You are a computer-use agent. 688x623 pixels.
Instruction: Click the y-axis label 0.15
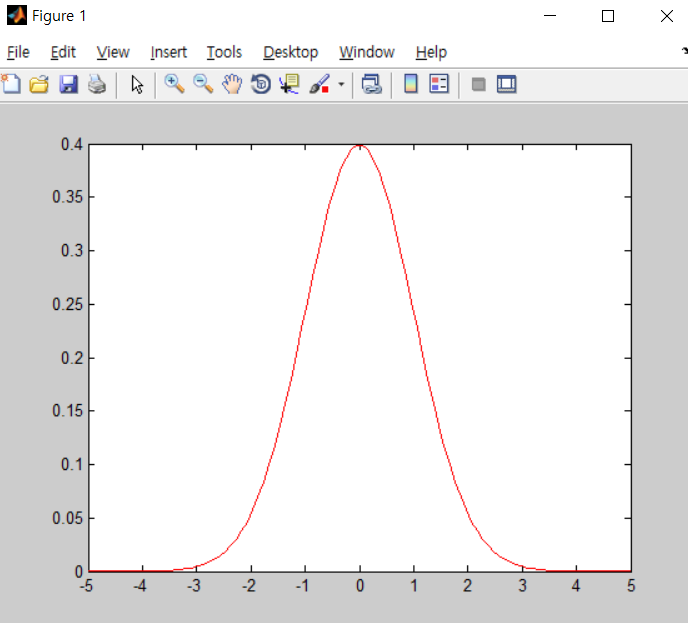click(x=67, y=411)
